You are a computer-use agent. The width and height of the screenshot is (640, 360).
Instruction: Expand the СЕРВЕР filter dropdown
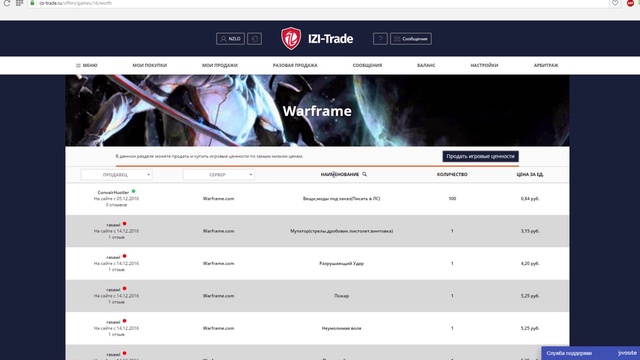(x=219, y=175)
